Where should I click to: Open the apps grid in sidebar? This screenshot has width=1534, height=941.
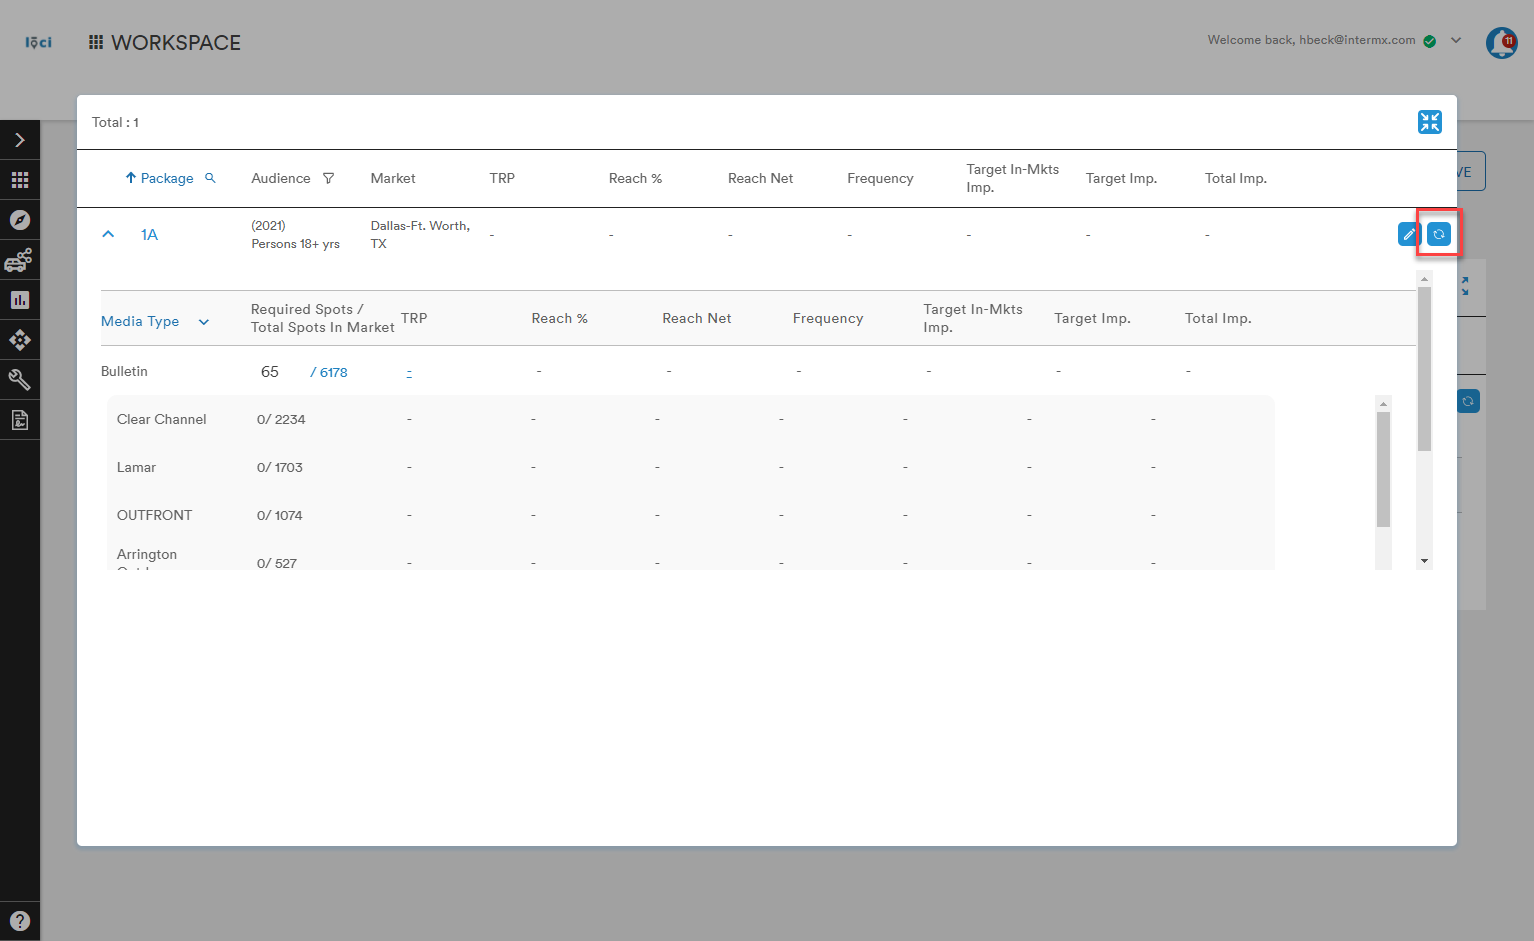20,180
